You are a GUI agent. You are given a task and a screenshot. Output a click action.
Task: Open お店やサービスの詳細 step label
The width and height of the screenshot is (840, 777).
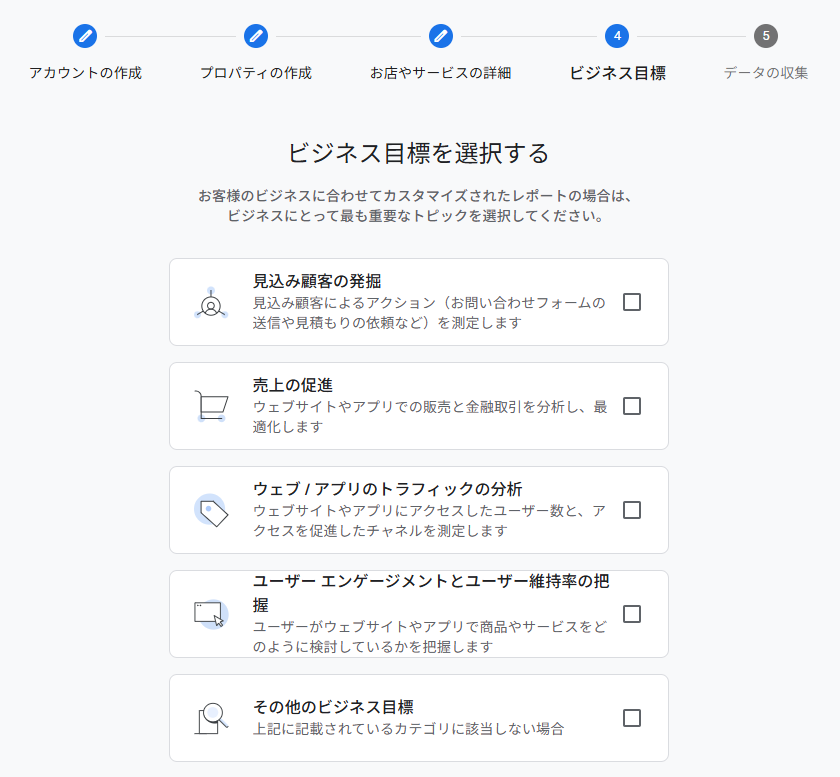441,73
